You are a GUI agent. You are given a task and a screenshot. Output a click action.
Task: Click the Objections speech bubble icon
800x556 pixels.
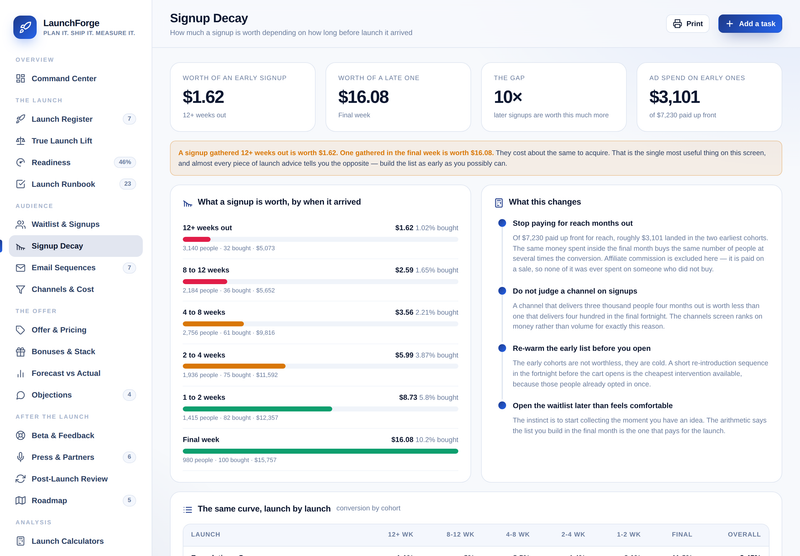[x=20, y=395]
